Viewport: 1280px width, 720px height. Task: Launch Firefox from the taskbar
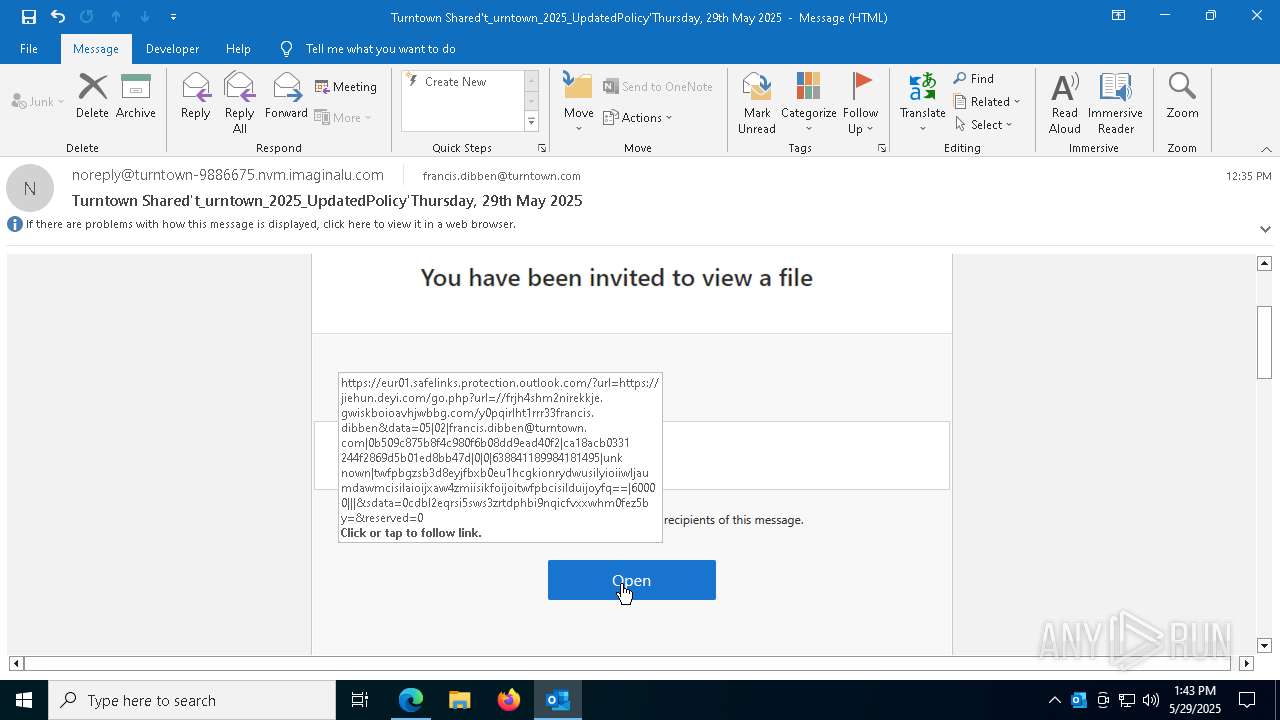click(x=509, y=700)
